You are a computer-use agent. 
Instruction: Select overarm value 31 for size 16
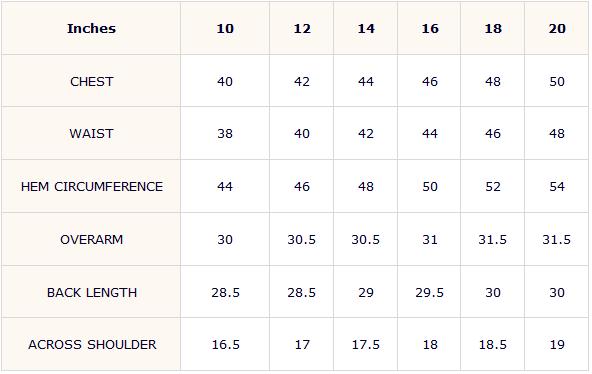coord(430,240)
